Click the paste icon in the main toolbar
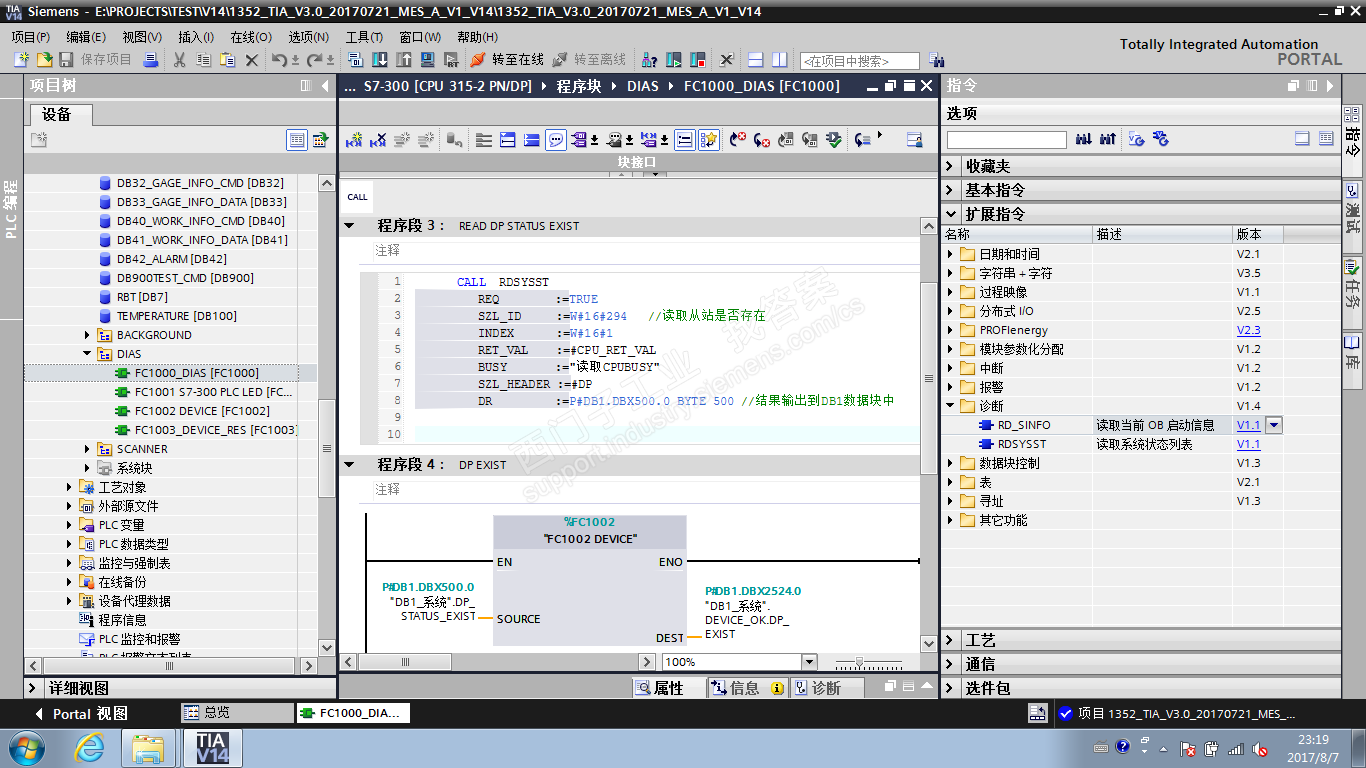 tap(227, 60)
